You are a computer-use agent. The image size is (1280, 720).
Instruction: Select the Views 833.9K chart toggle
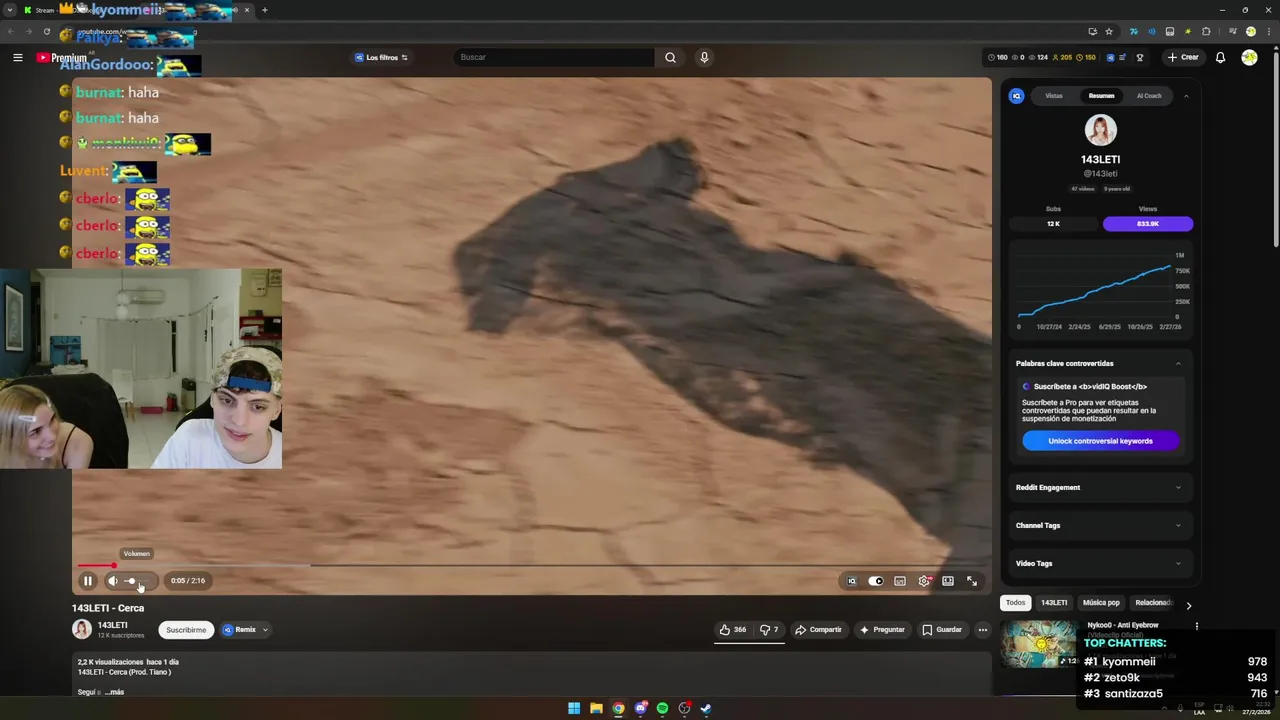point(1148,224)
